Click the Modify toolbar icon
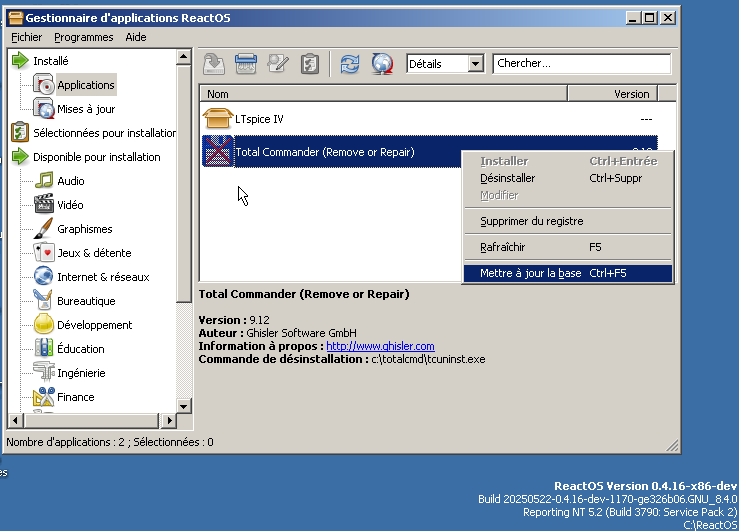The image size is (739, 531). pyautogui.click(x=278, y=64)
